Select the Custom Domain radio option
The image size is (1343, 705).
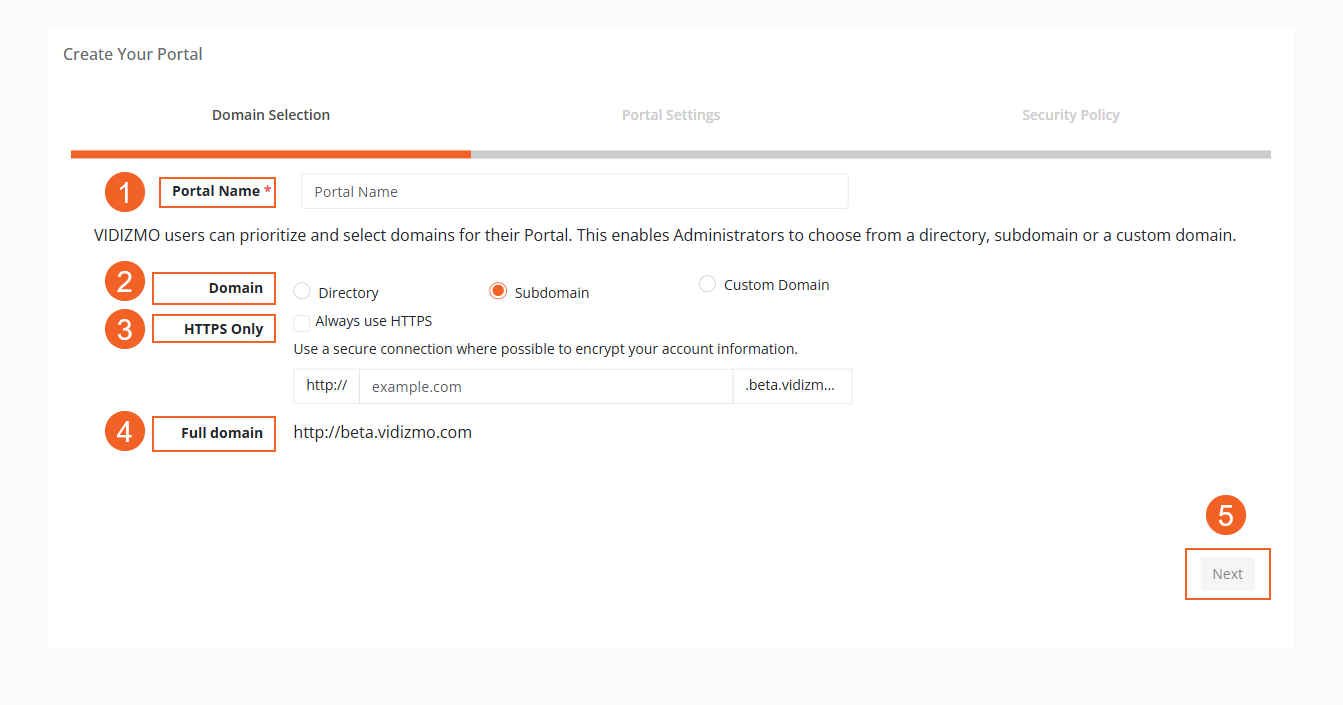click(x=707, y=283)
